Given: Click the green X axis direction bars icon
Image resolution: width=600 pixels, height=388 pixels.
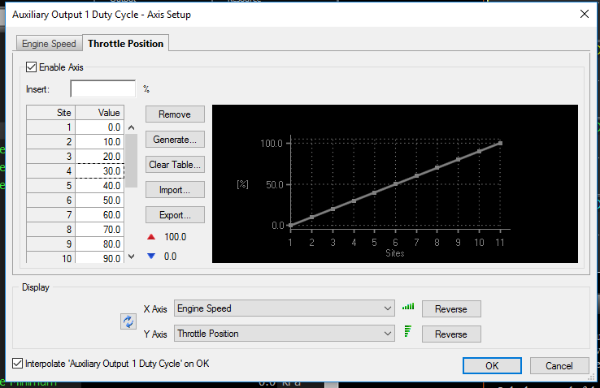Looking at the screenshot, I should pos(408,306).
